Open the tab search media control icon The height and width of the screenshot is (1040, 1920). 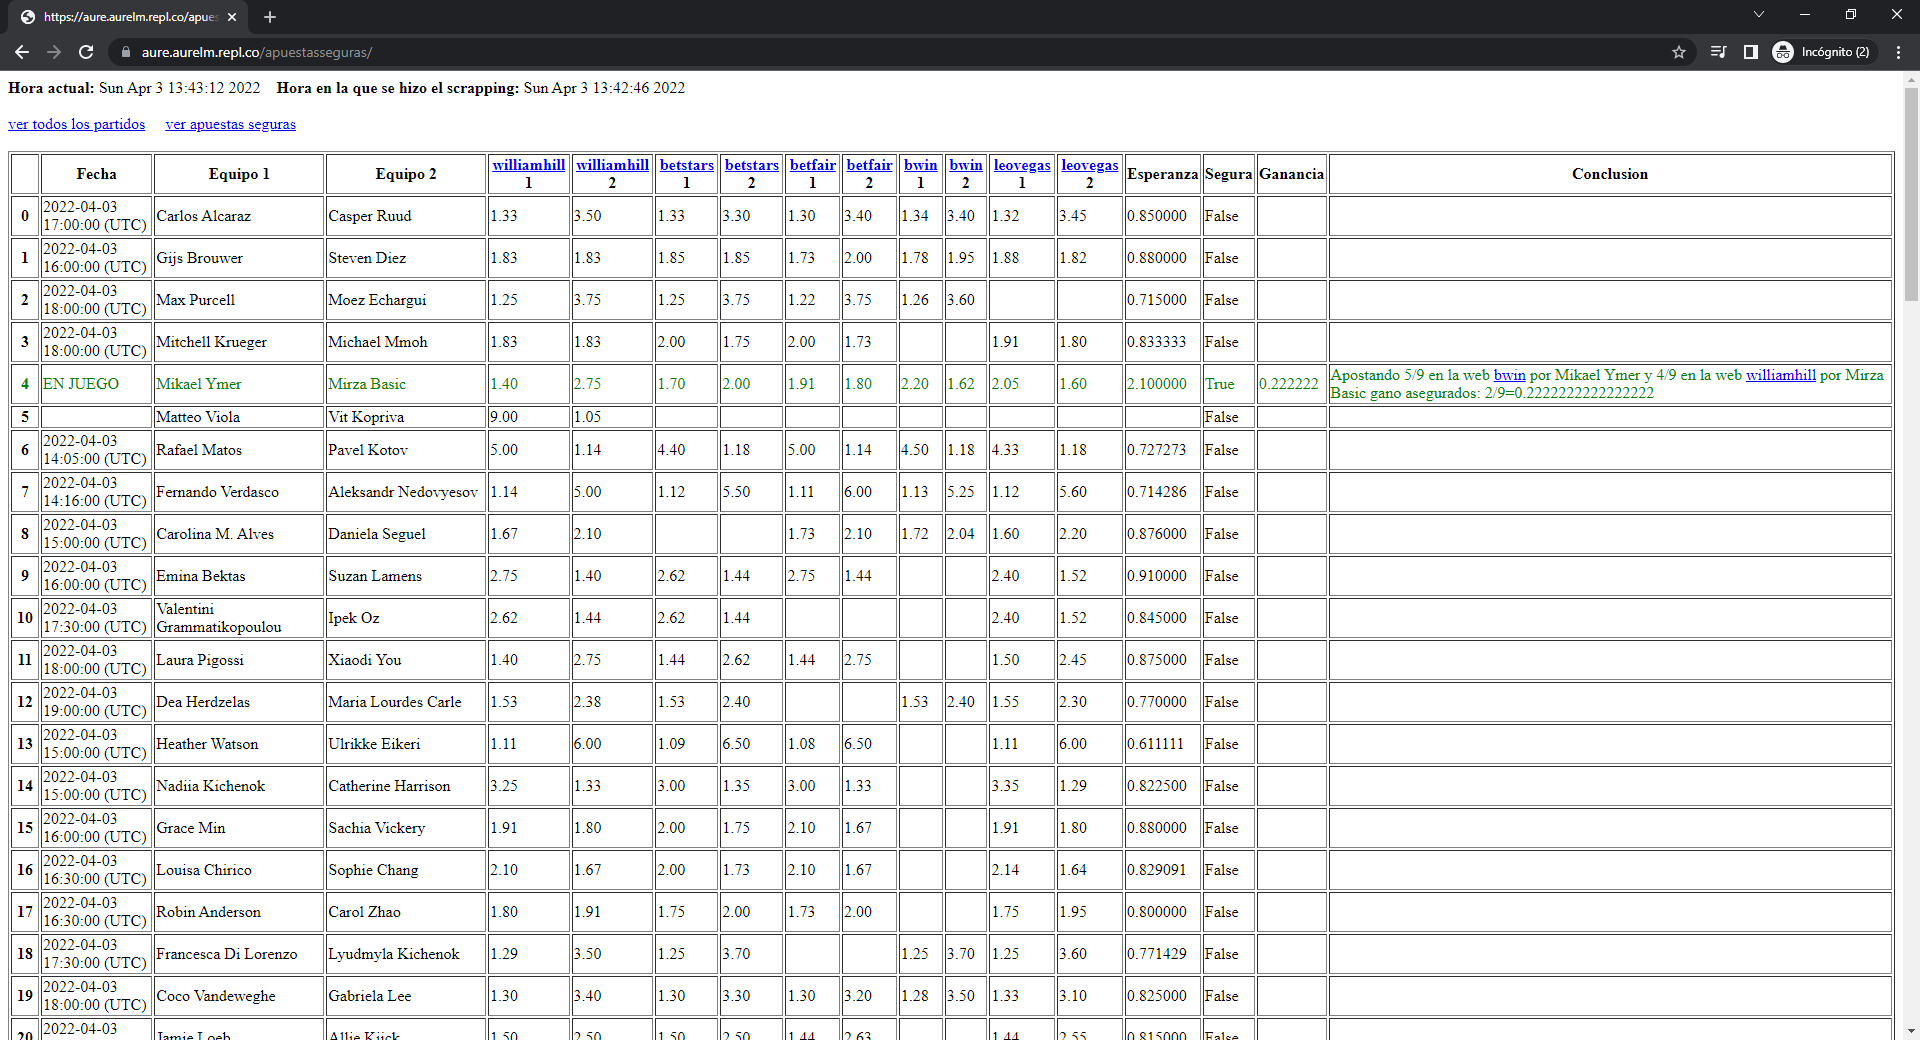1719,52
